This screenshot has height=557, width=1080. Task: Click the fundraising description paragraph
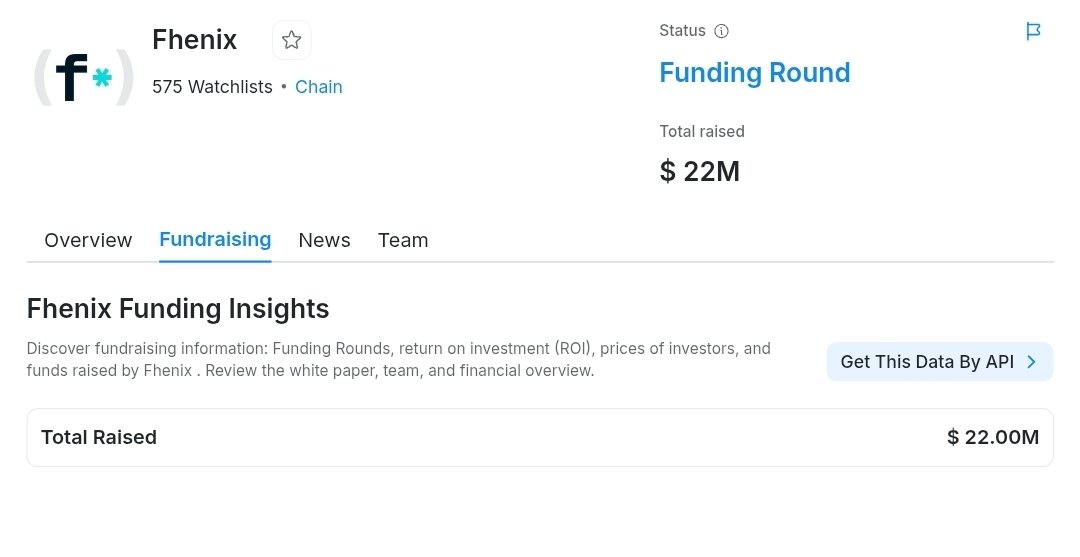[398, 359]
